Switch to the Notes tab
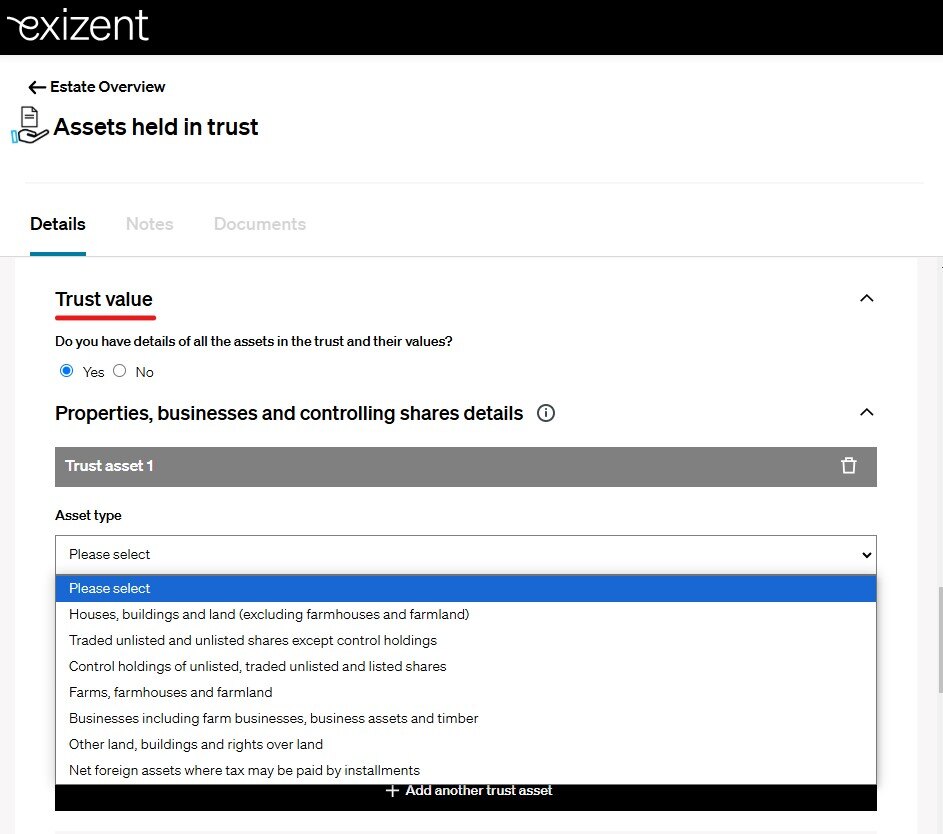Viewport: 943px width, 834px height. click(150, 224)
